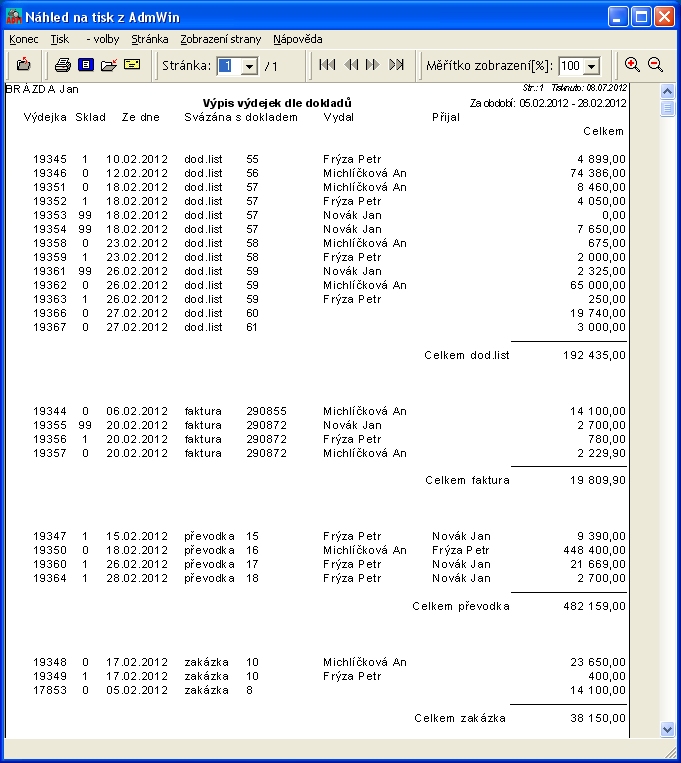Minimize the AdmWin preview window

point(618,17)
